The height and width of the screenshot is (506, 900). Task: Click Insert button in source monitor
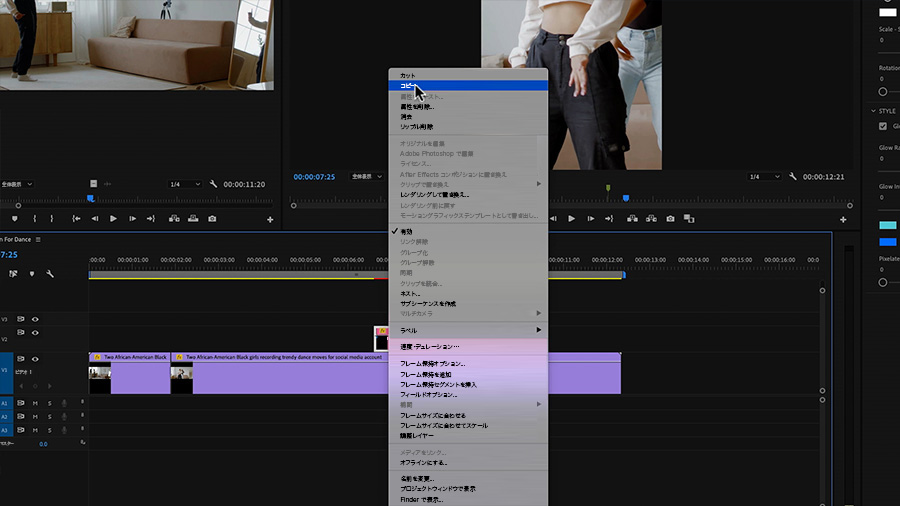pyautogui.click(x=174, y=219)
